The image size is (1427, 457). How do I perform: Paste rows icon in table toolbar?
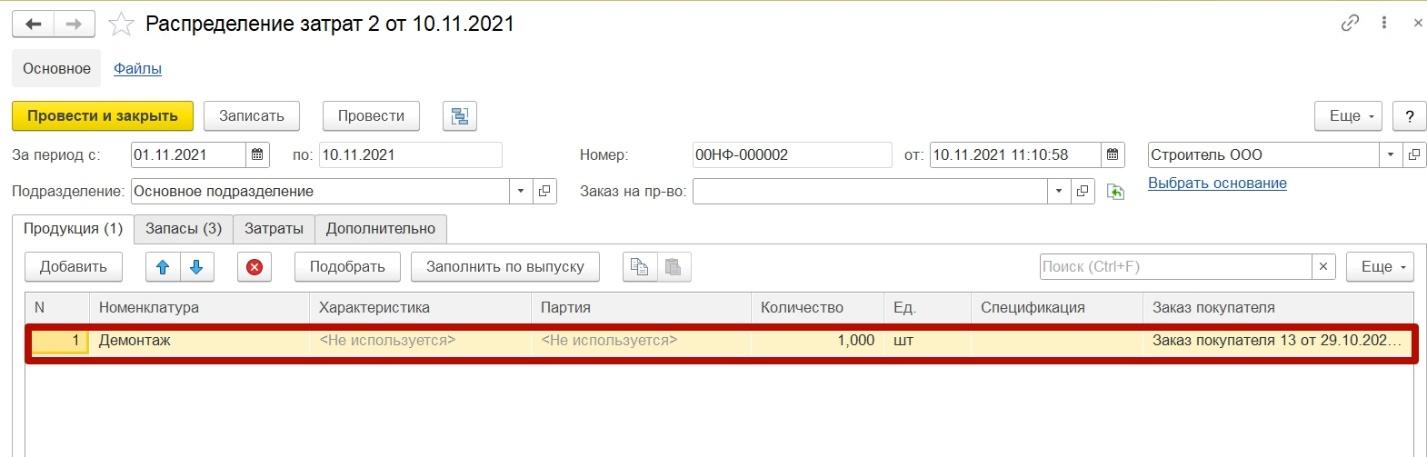point(673,267)
